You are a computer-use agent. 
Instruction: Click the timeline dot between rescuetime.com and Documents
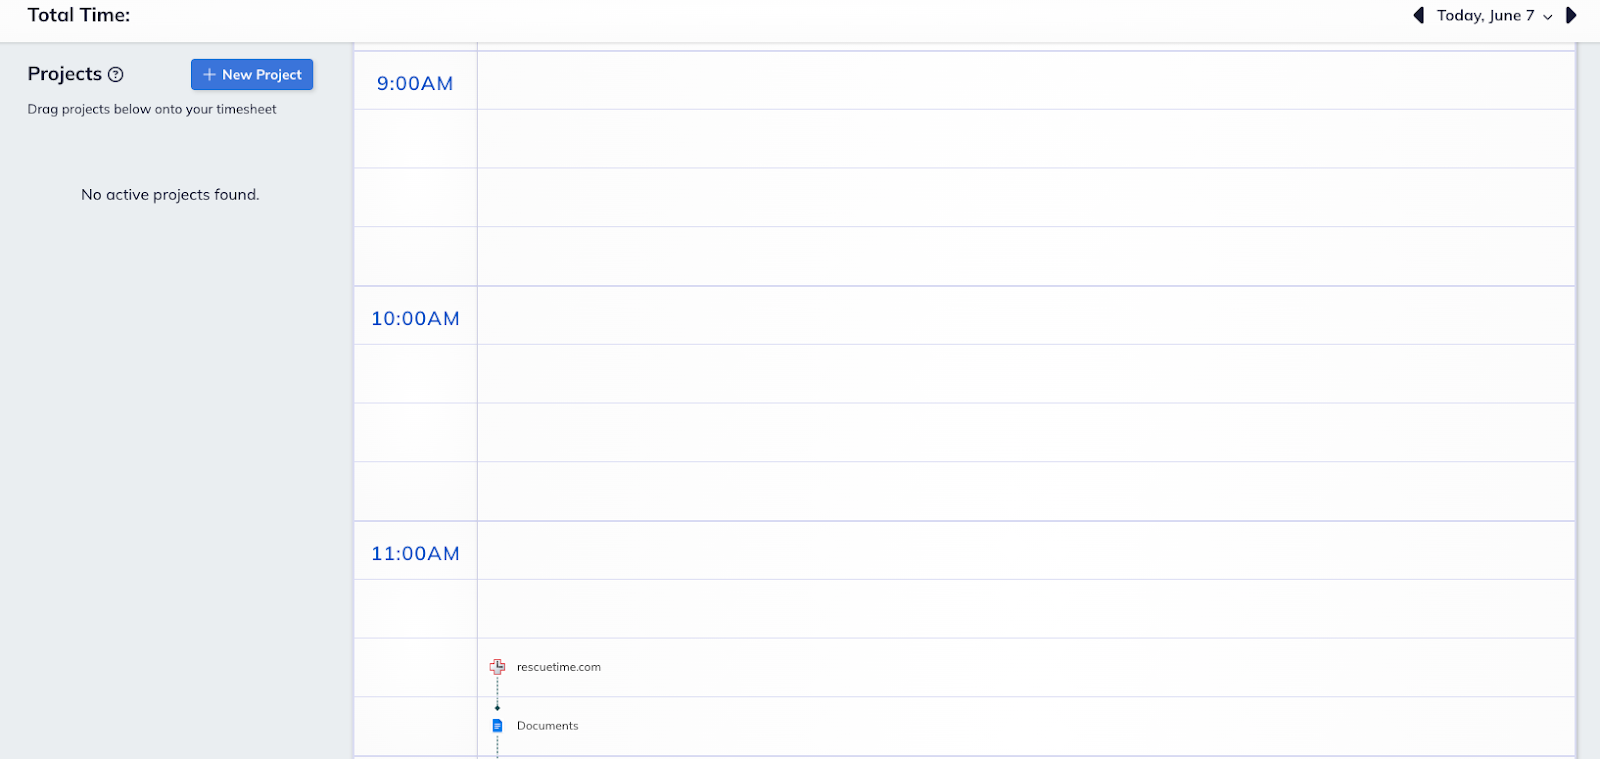pyautogui.click(x=497, y=707)
